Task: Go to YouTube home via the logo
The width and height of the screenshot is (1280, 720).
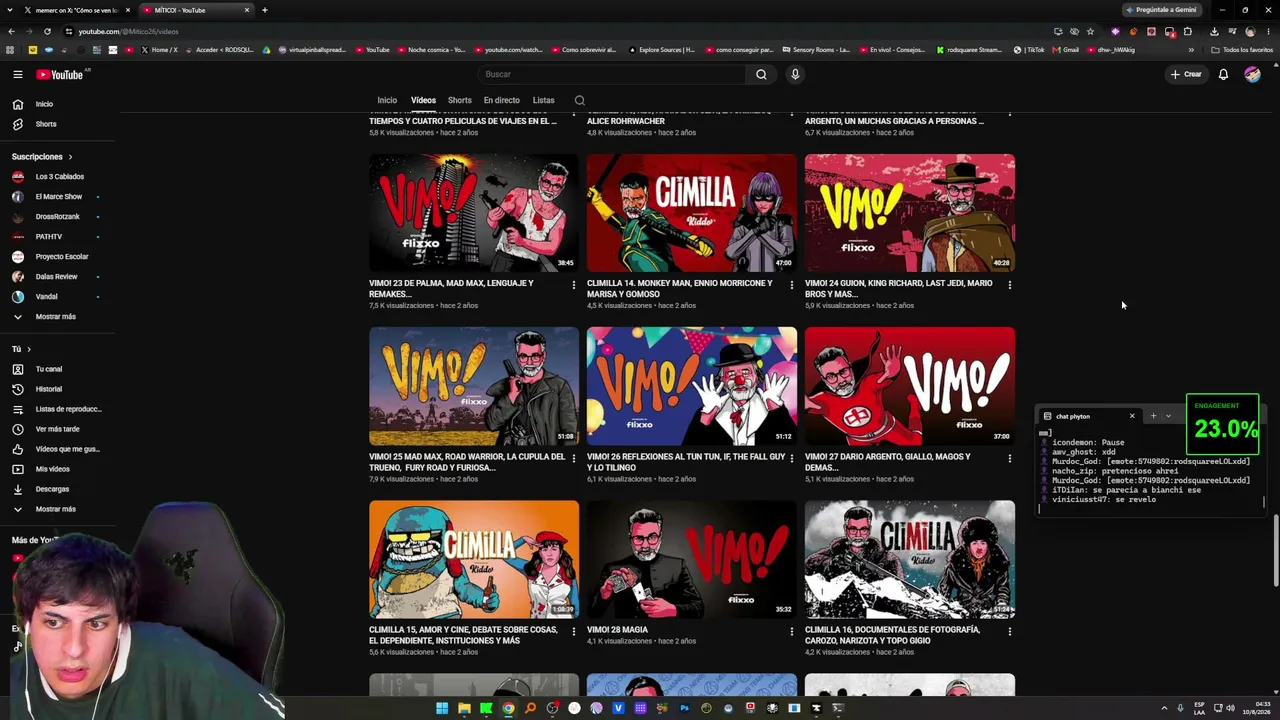Action: click(60, 74)
